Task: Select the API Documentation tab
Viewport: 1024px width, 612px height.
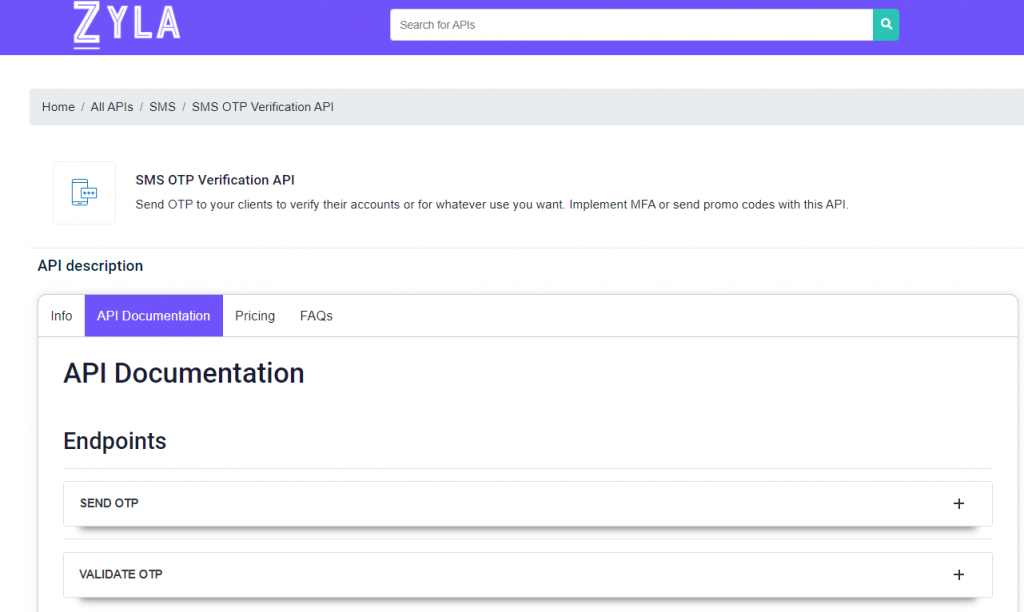Action: (x=153, y=316)
